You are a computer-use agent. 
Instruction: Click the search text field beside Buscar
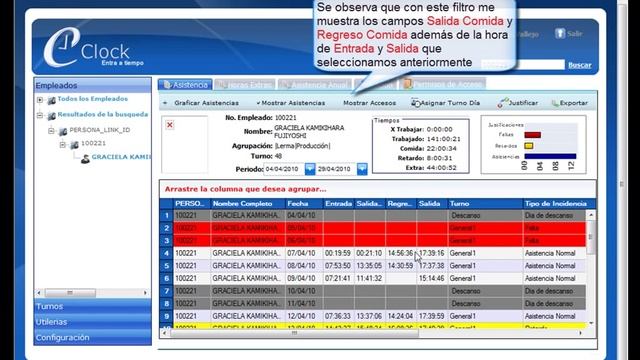pyautogui.click(x=523, y=64)
